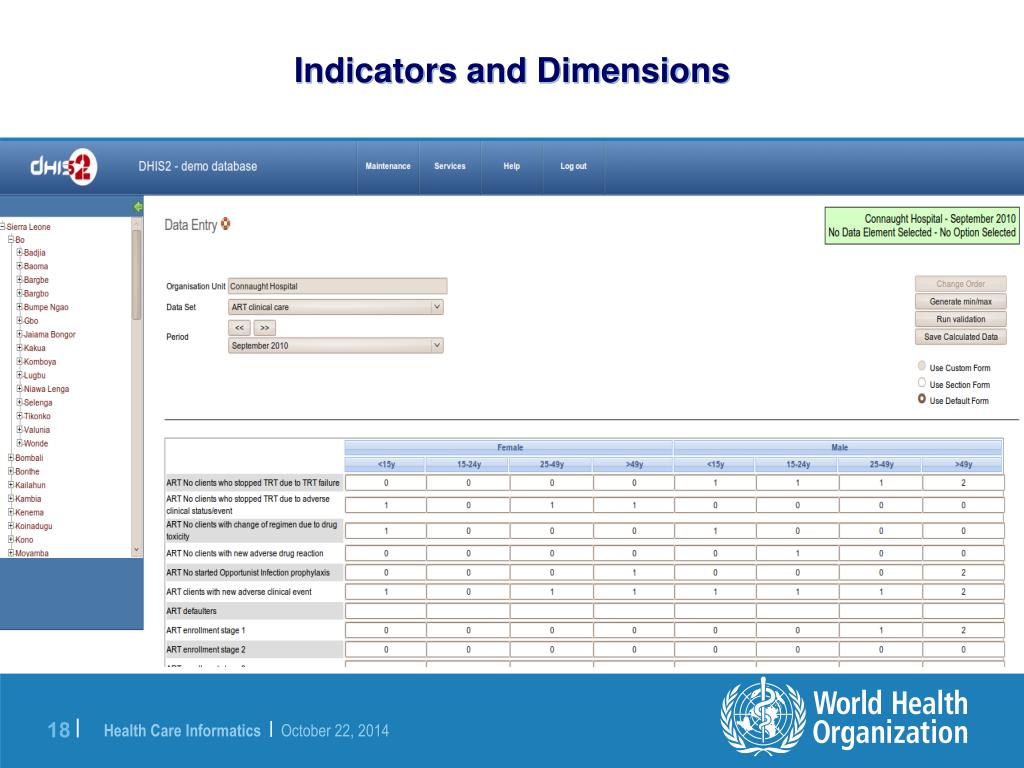Click Log out in the top bar
Viewport: 1024px width, 768px height.
pyautogui.click(x=573, y=167)
